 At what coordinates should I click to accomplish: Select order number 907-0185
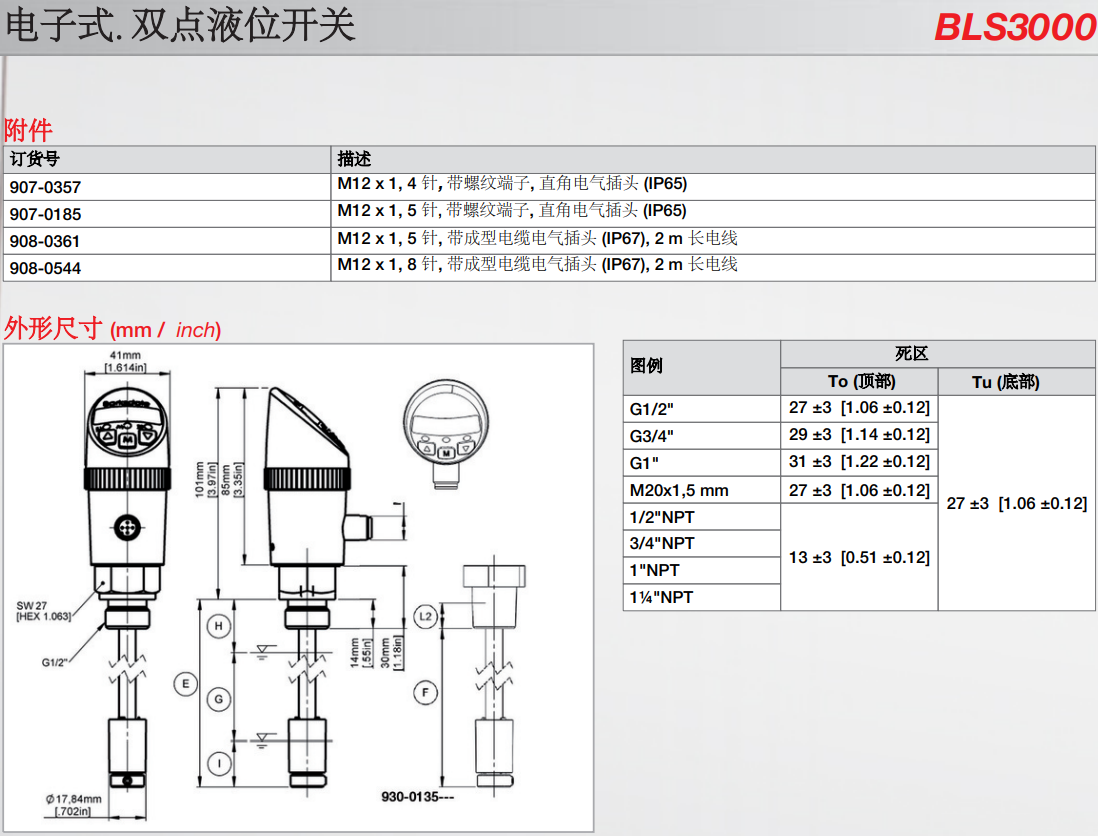pyautogui.click(x=46, y=214)
